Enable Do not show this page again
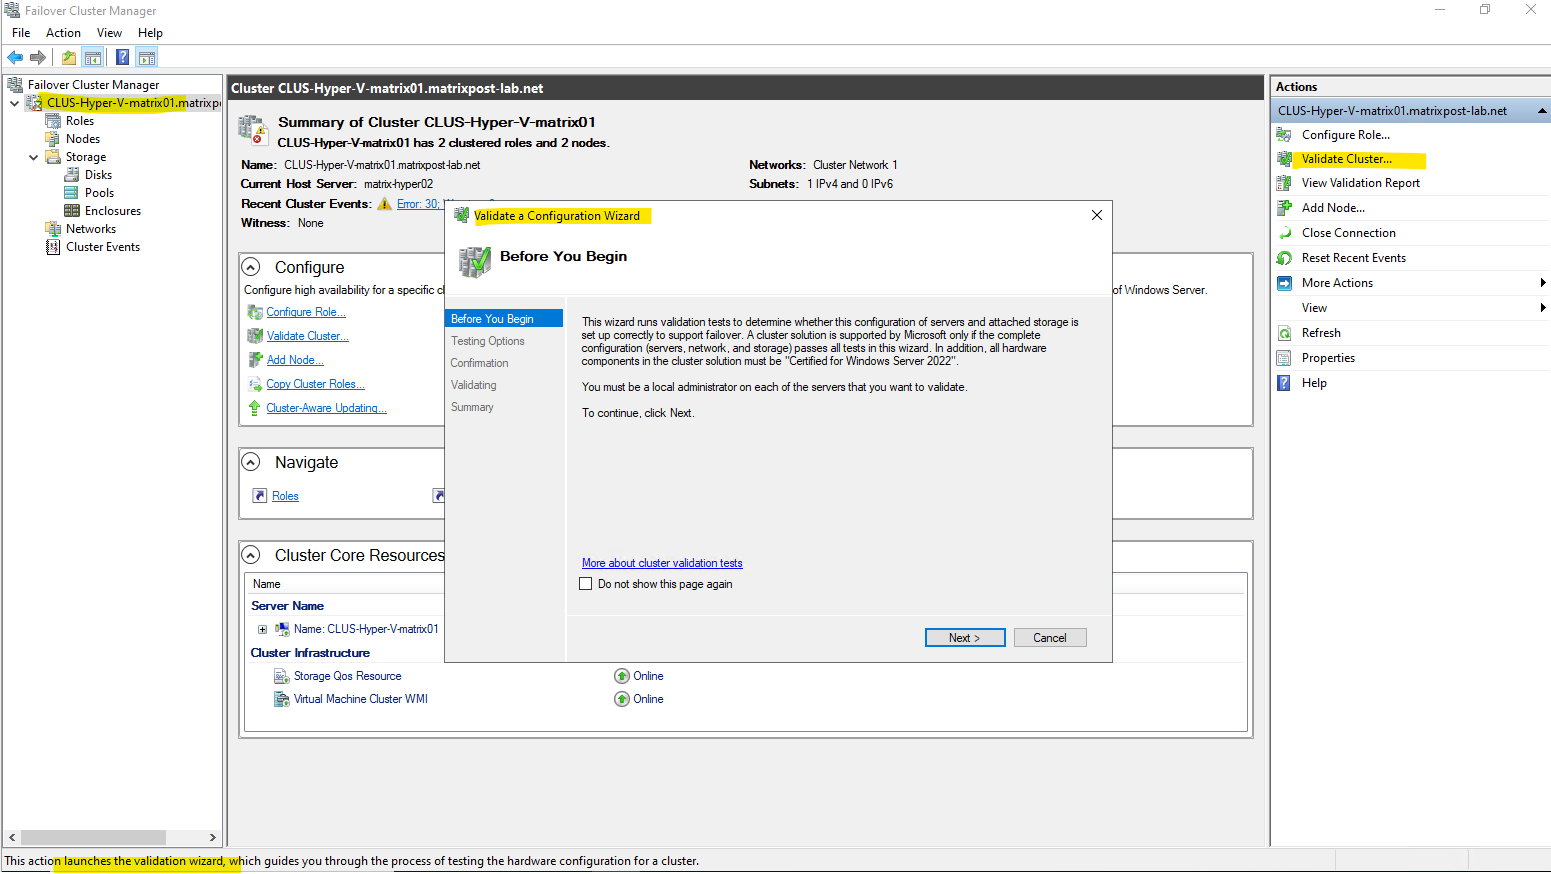 586,584
